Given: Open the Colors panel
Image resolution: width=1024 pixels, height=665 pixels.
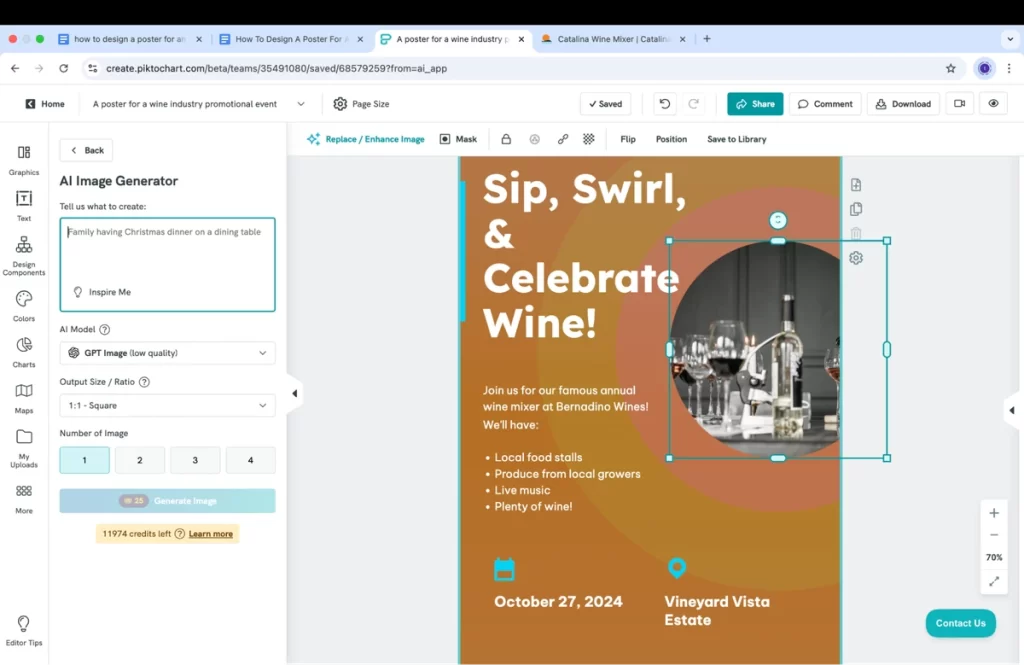Looking at the screenshot, I should (x=24, y=303).
